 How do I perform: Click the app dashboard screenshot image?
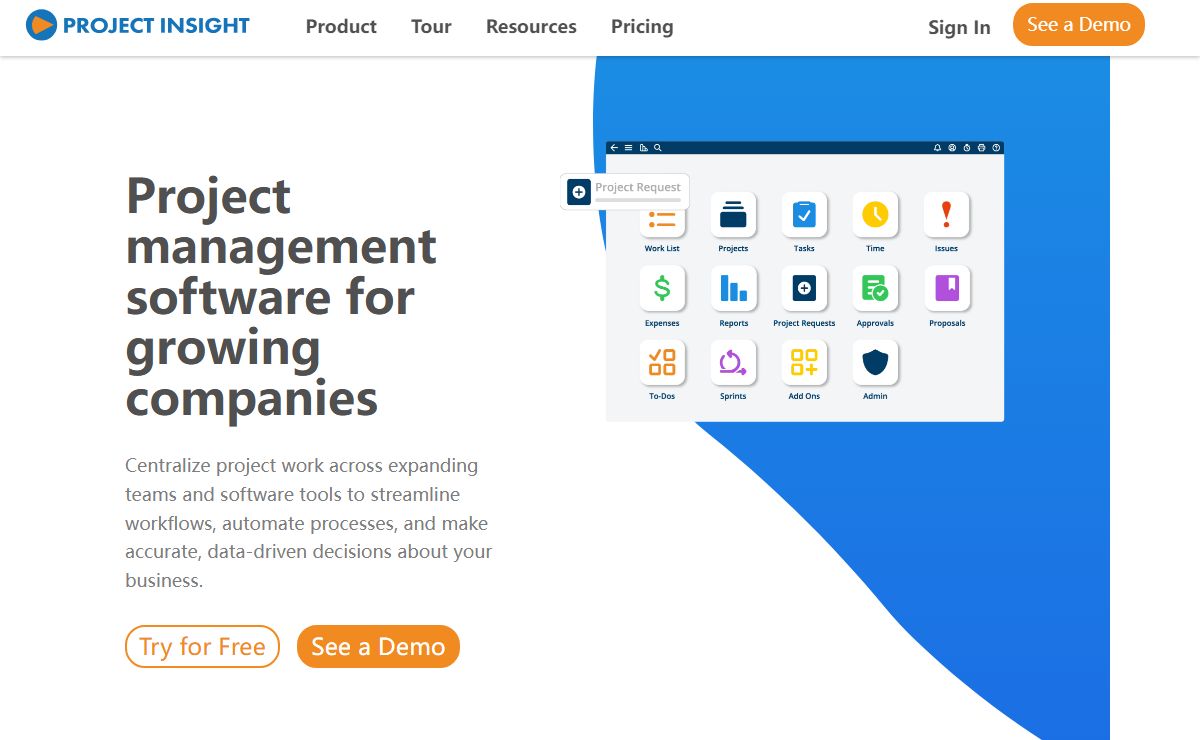coord(805,281)
